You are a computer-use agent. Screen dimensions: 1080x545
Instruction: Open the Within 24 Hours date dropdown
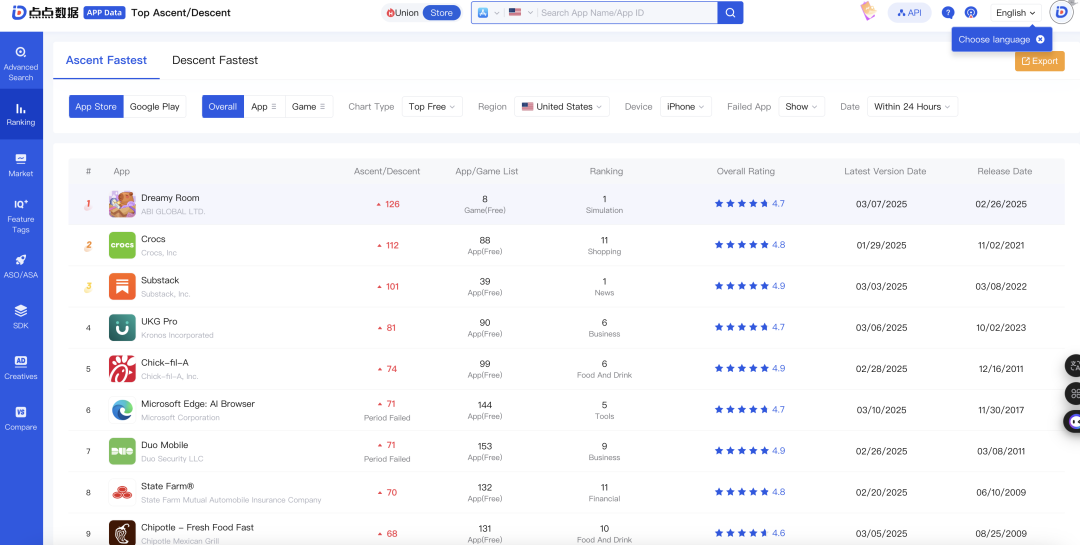point(913,107)
